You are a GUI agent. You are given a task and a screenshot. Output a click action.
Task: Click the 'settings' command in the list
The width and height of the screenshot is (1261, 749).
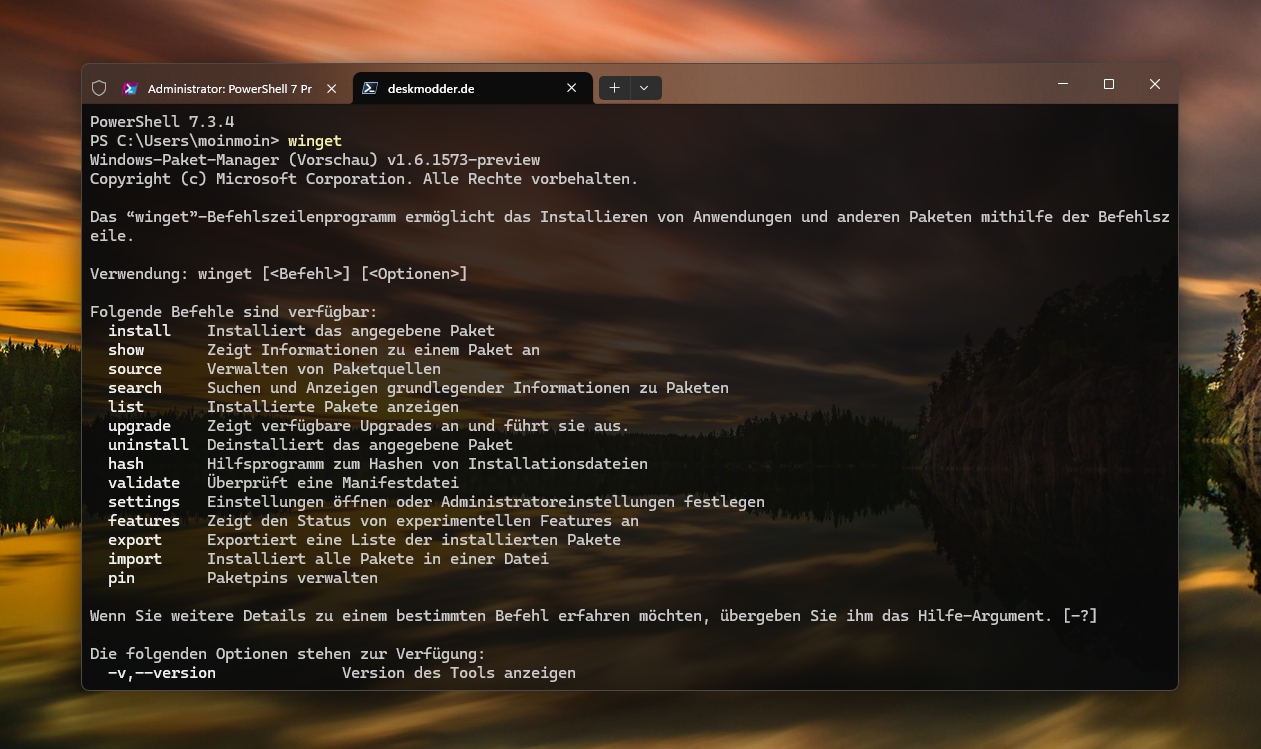[144, 502]
